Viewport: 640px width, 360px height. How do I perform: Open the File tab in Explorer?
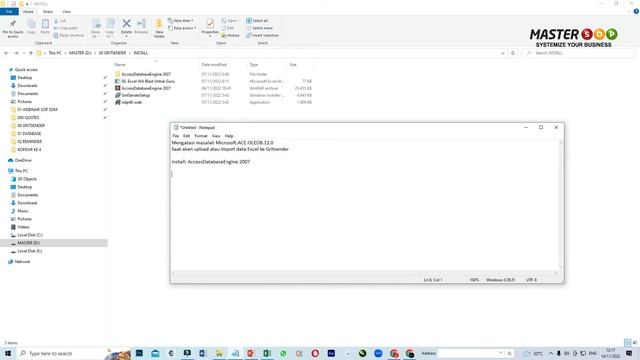click(9, 12)
